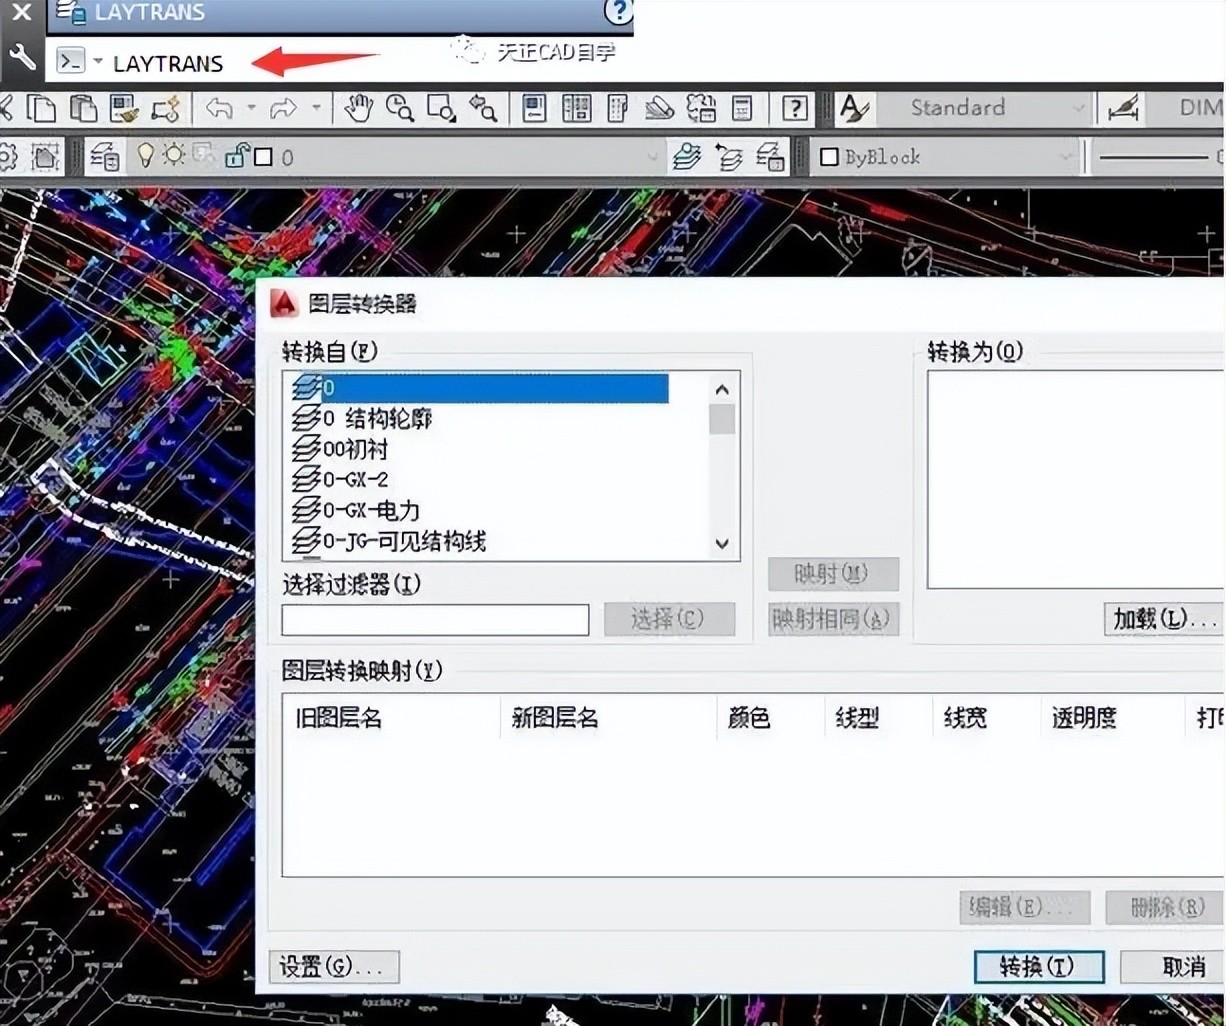Click the Undo arrow icon
Screen dimensions: 1226x1026
tap(219, 108)
